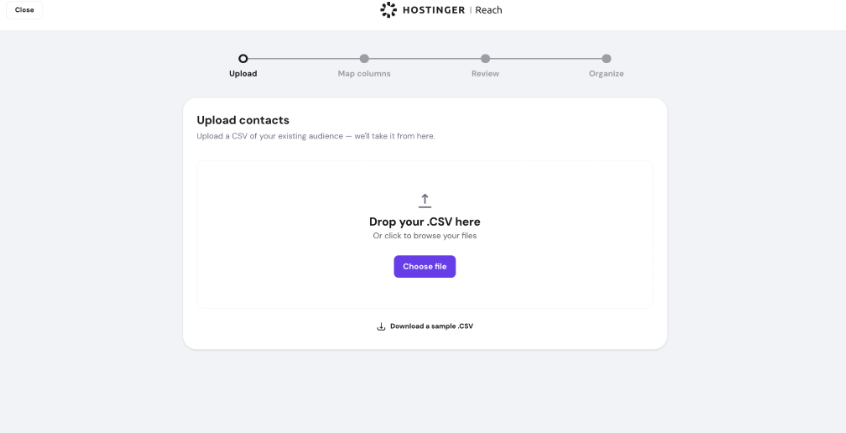Go to the Organize step label
The height and width of the screenshot is (433, 846).
click(x=606, y=73)
